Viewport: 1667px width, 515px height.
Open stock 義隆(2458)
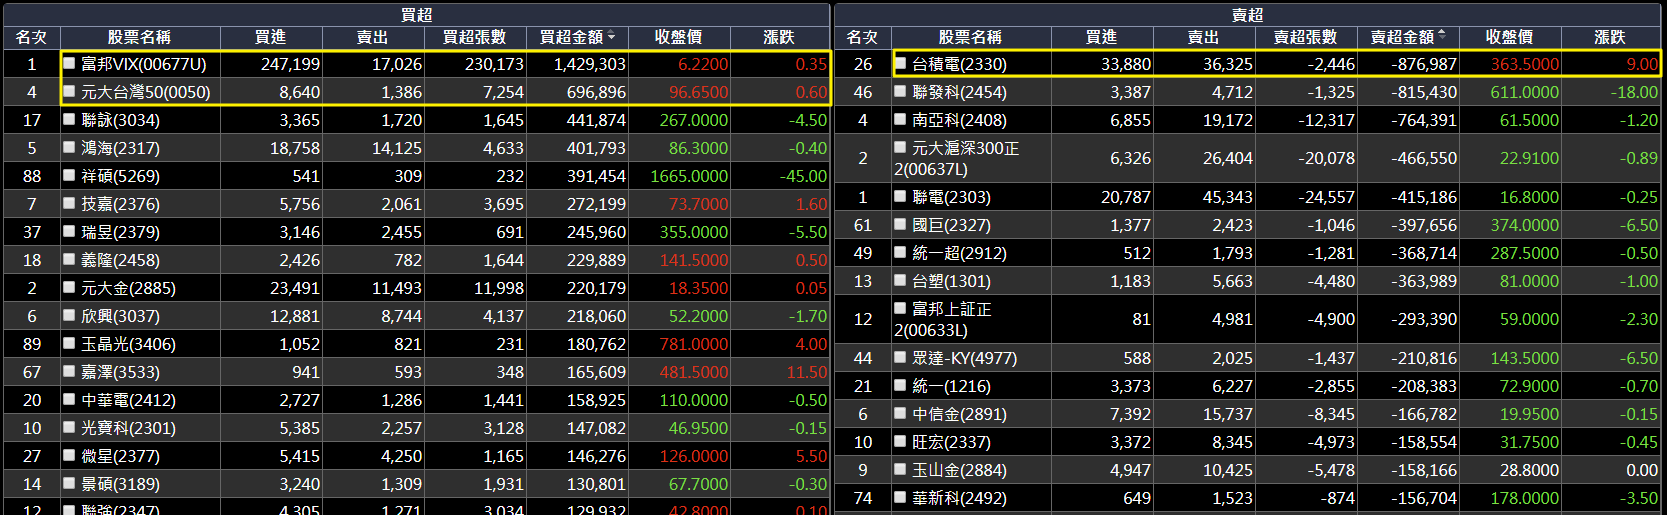(120, 260)
